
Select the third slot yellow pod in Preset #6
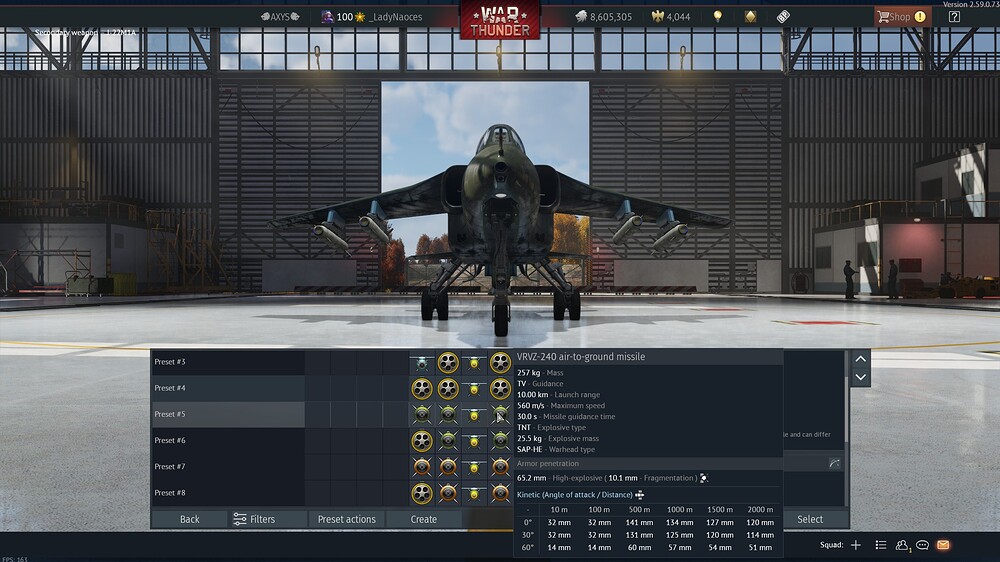pyautogui.click(x=474, y=441)
